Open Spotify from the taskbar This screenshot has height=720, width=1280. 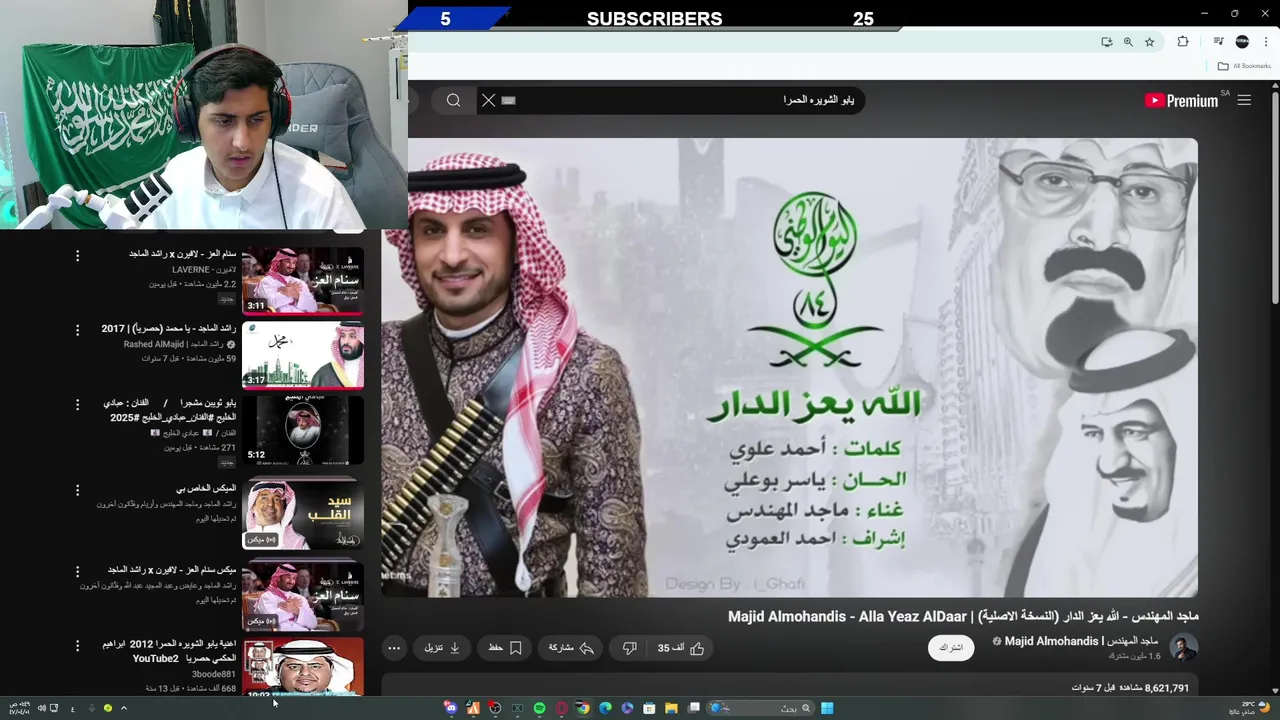click(x=539, y=708)
